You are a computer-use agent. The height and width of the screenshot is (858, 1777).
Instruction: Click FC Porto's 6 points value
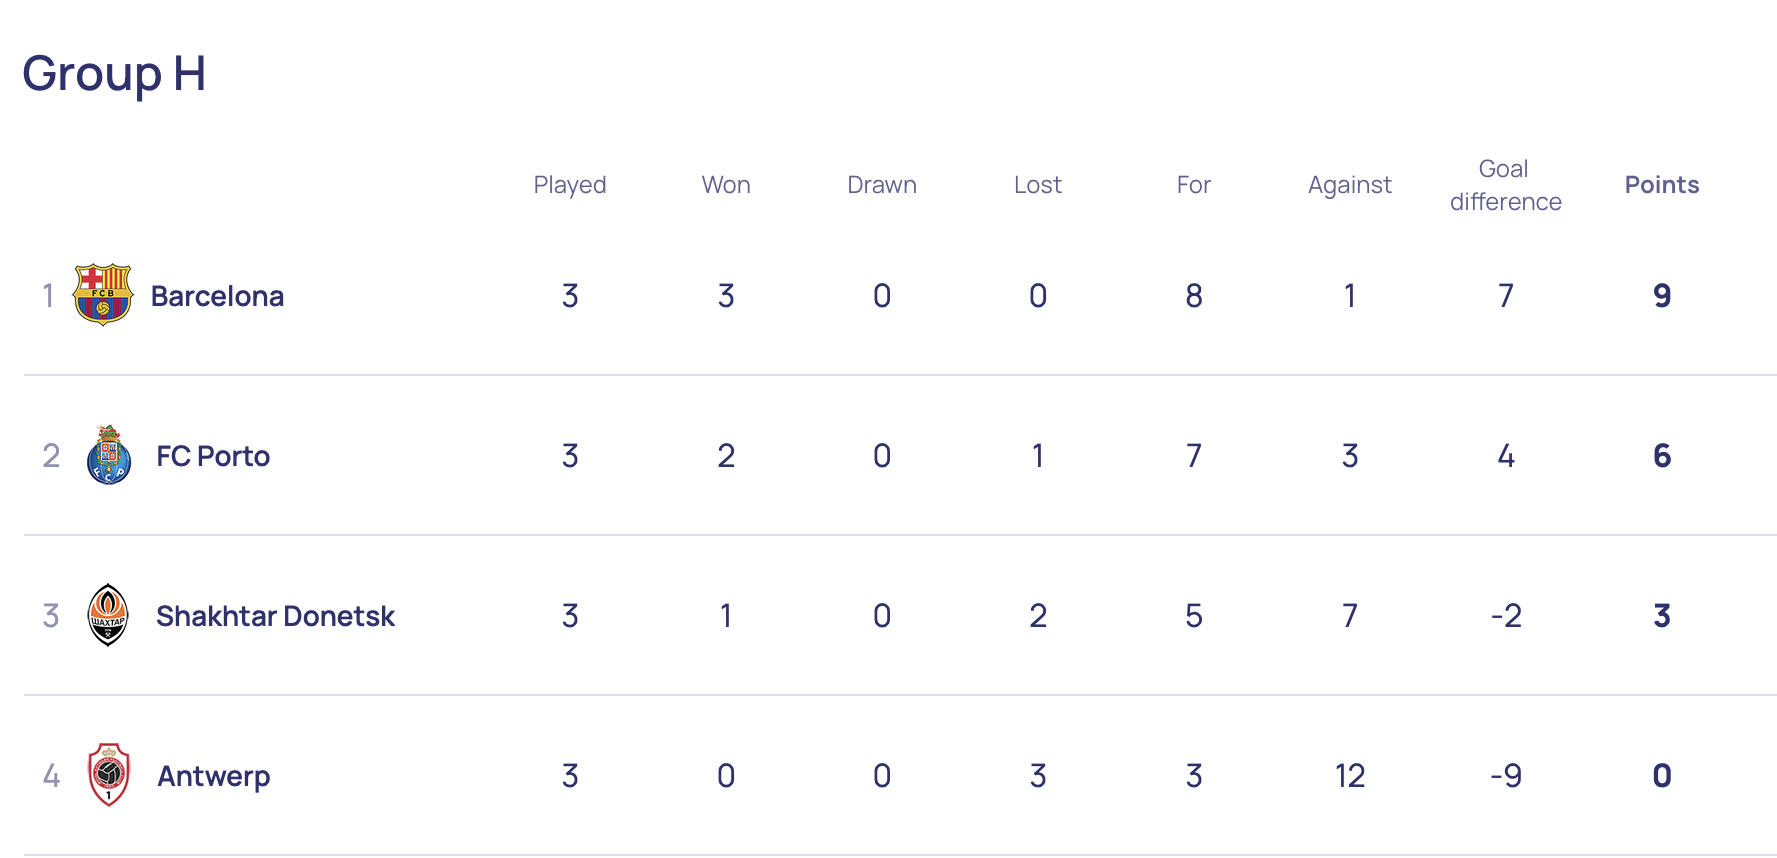coord(1662,456)
